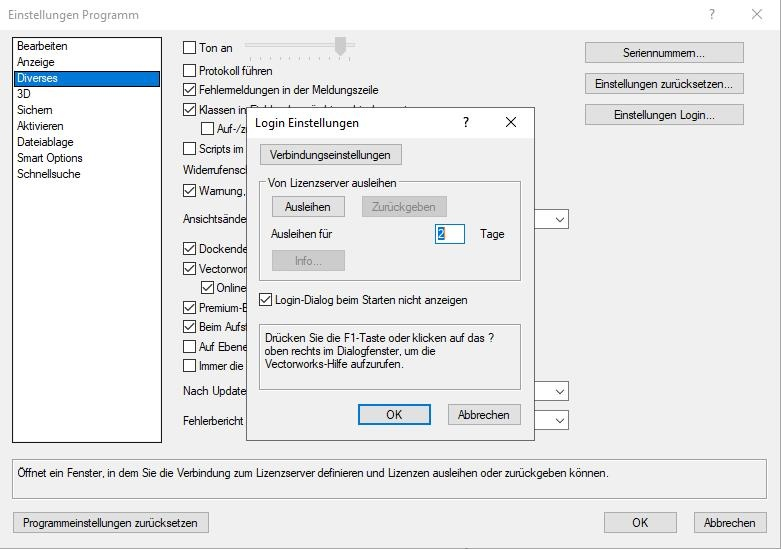Click the 'Ausleihen für' days input field
This screenshot has height=549, width=781.
[450, 234]
